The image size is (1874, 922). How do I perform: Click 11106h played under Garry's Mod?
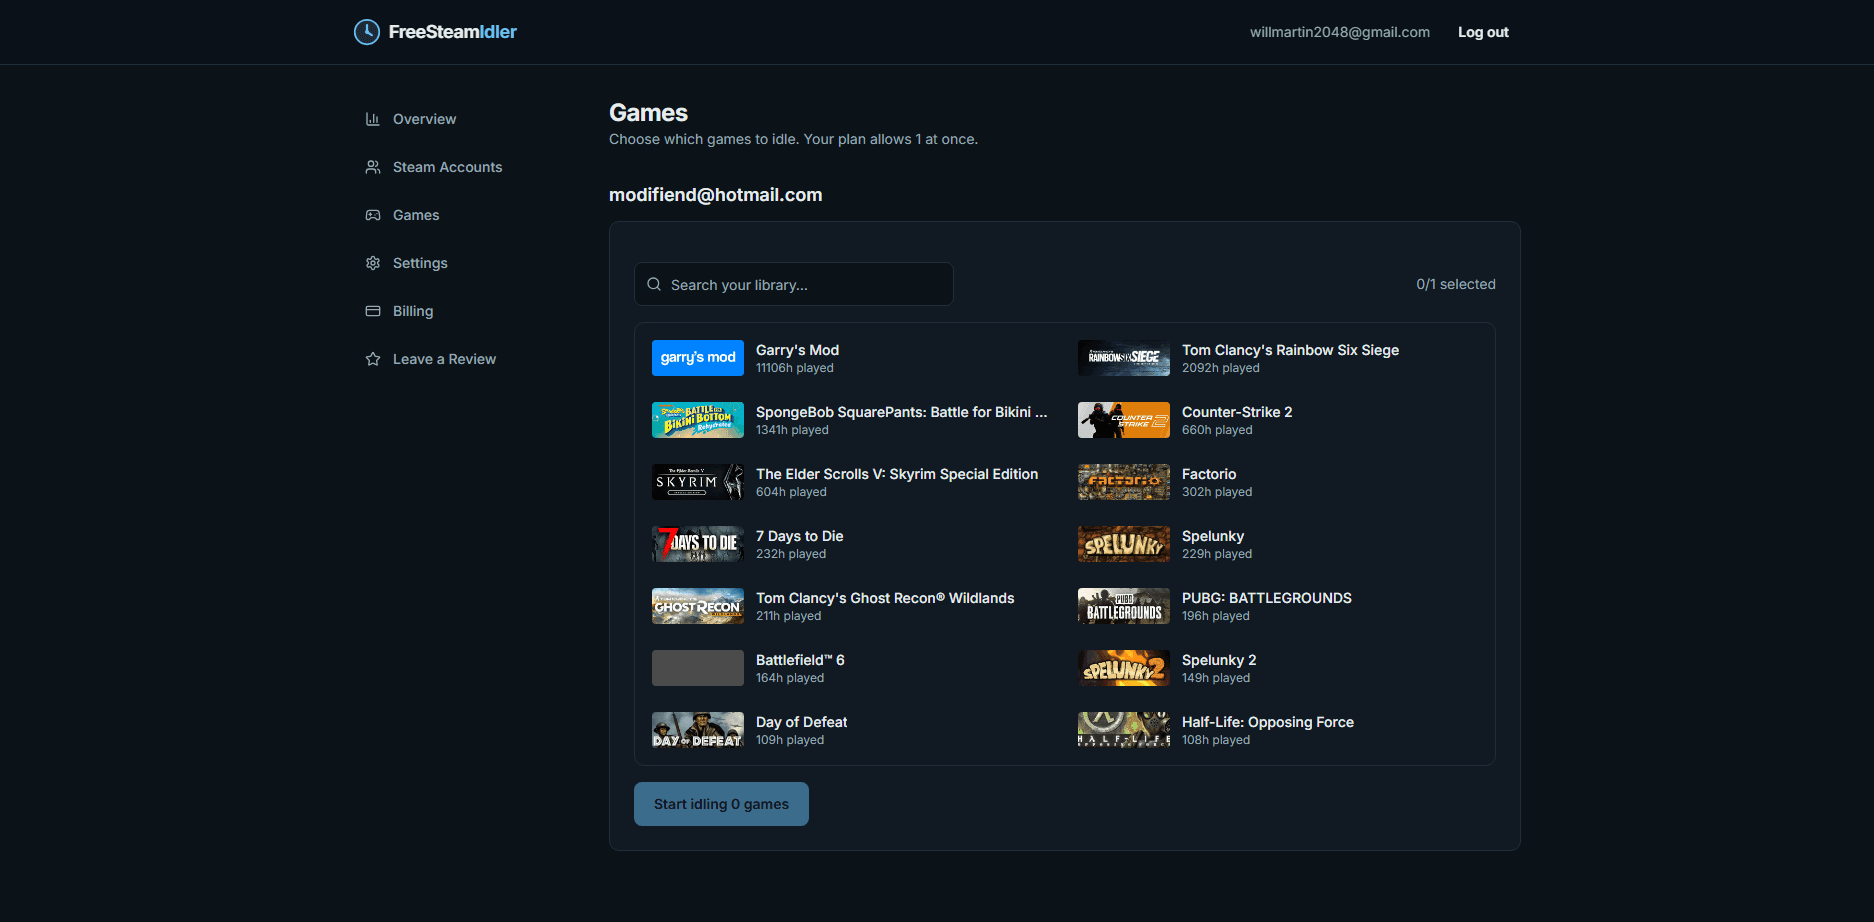click(795, 368)
